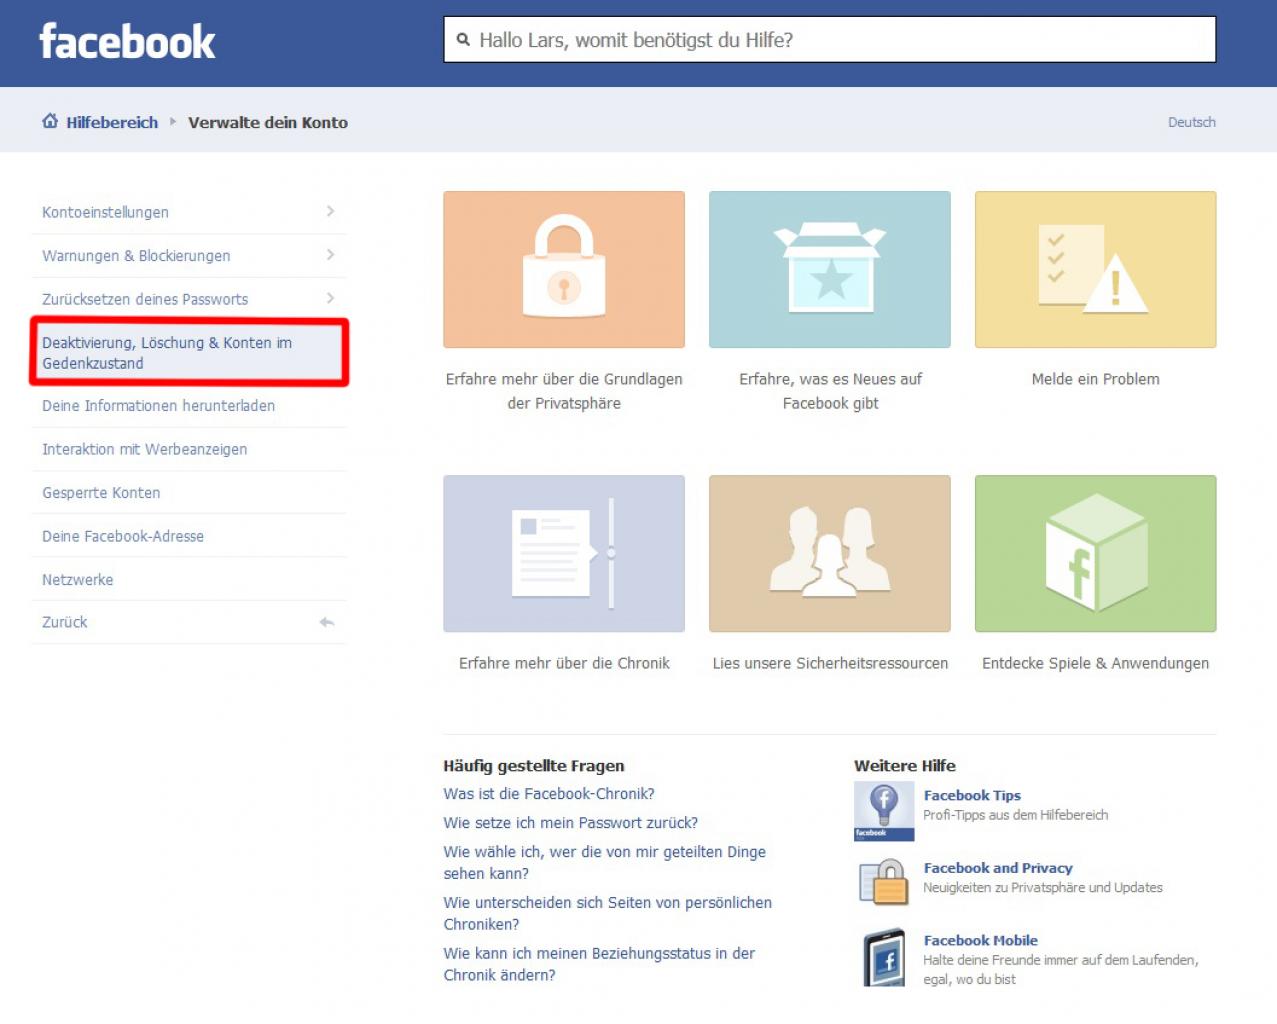This screenshot has height=1024, width=1277.
Task: Click the 'Melde ein Problem' label
Action: tap(1096, 379)
